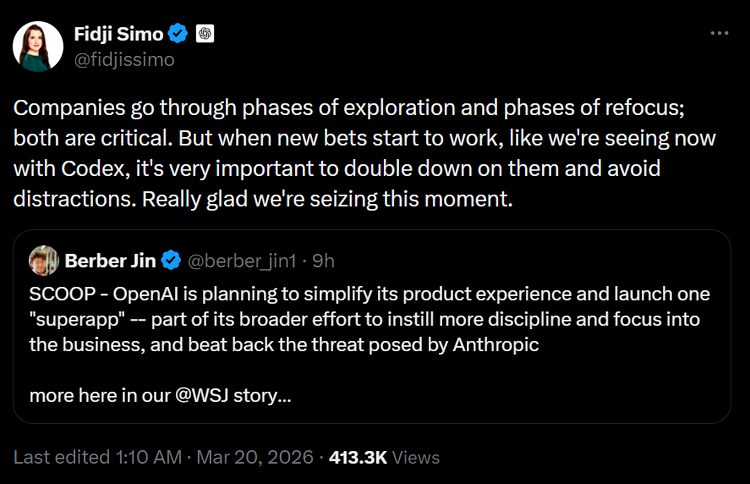750x484 pixels.
Task: Open Berber Jin's name in quoted tweet
Action: 109,261
